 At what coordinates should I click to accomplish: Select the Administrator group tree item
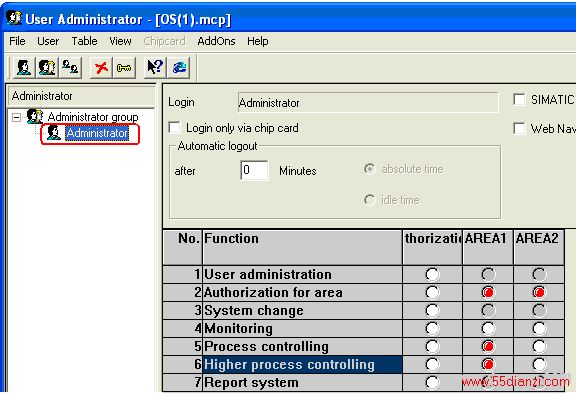(93, 117)
